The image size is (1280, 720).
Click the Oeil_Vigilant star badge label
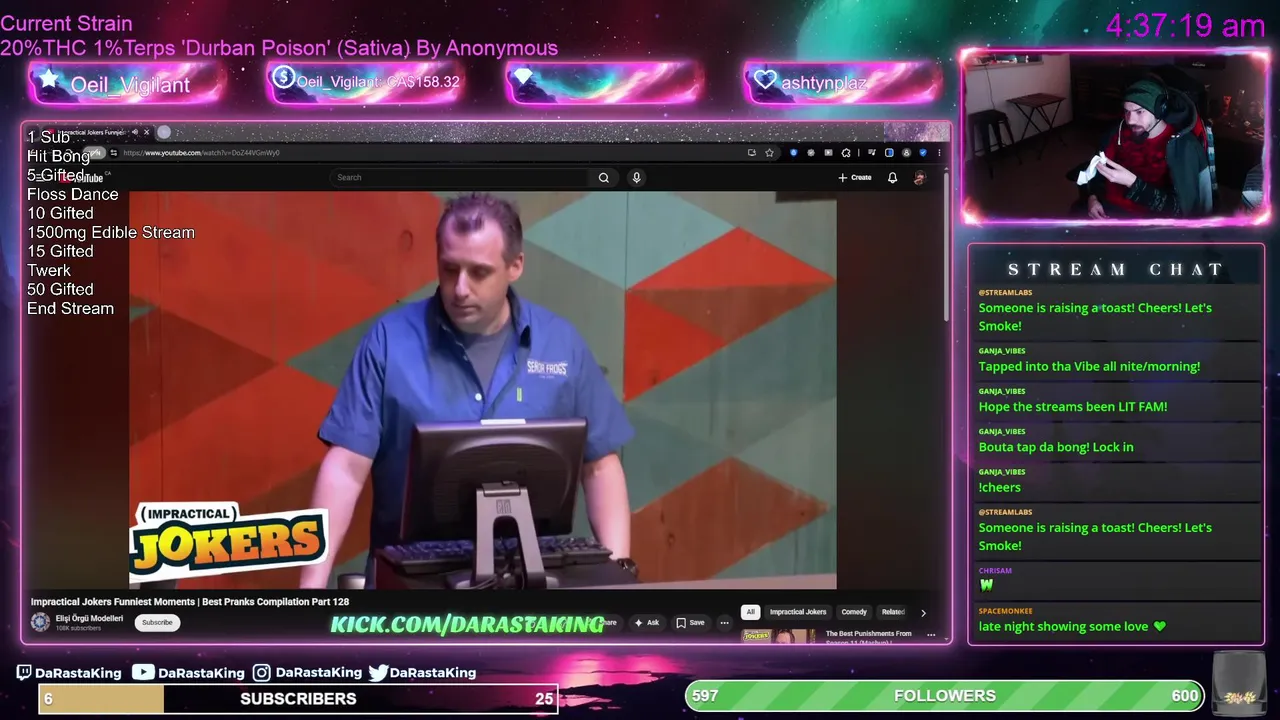(129, 85)
